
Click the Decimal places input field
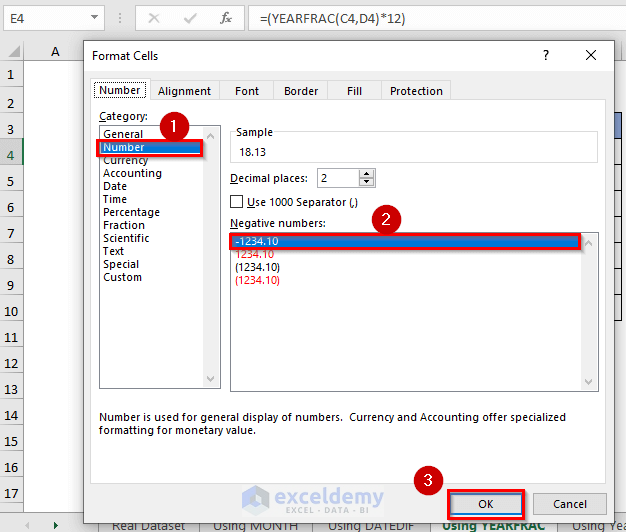click(338, 178)
